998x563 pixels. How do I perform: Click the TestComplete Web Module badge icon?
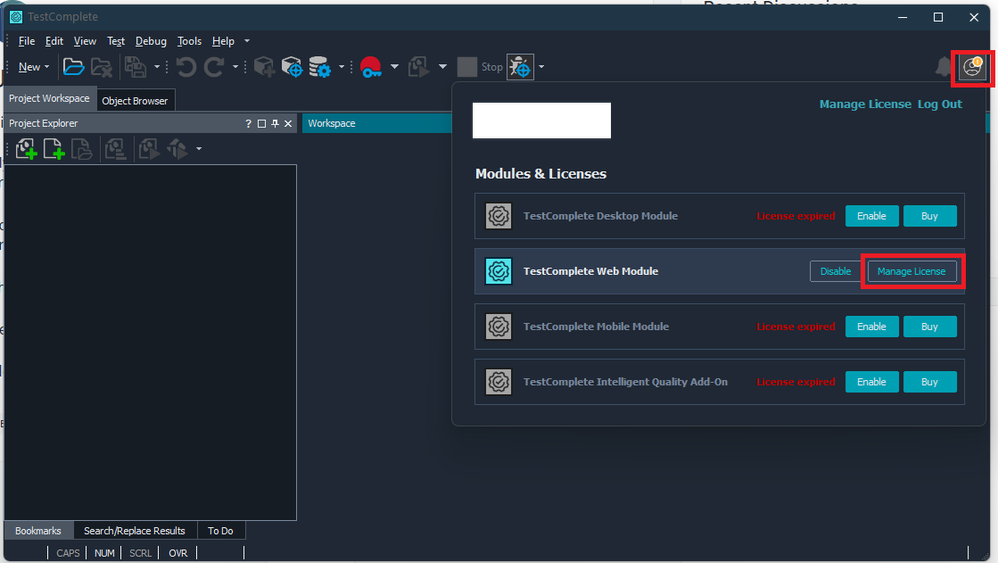click(498, 271)
